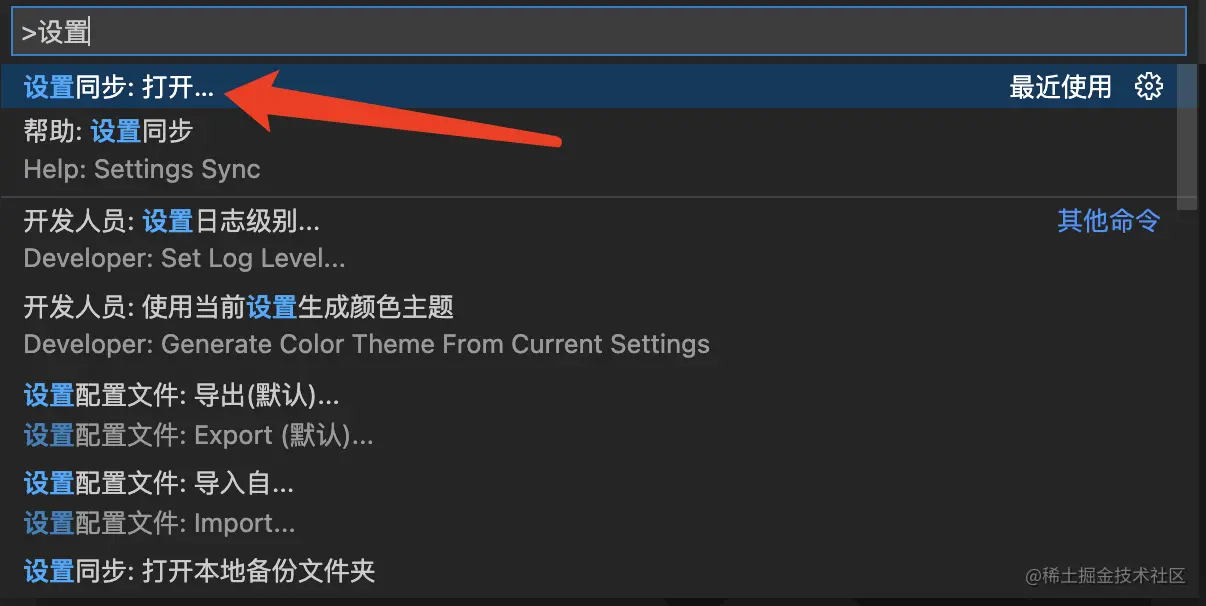Image resolution: width=1206 pixels, height=606 pixels.
Task: Click the > prefix in the search box
Action: coord(29,32)
